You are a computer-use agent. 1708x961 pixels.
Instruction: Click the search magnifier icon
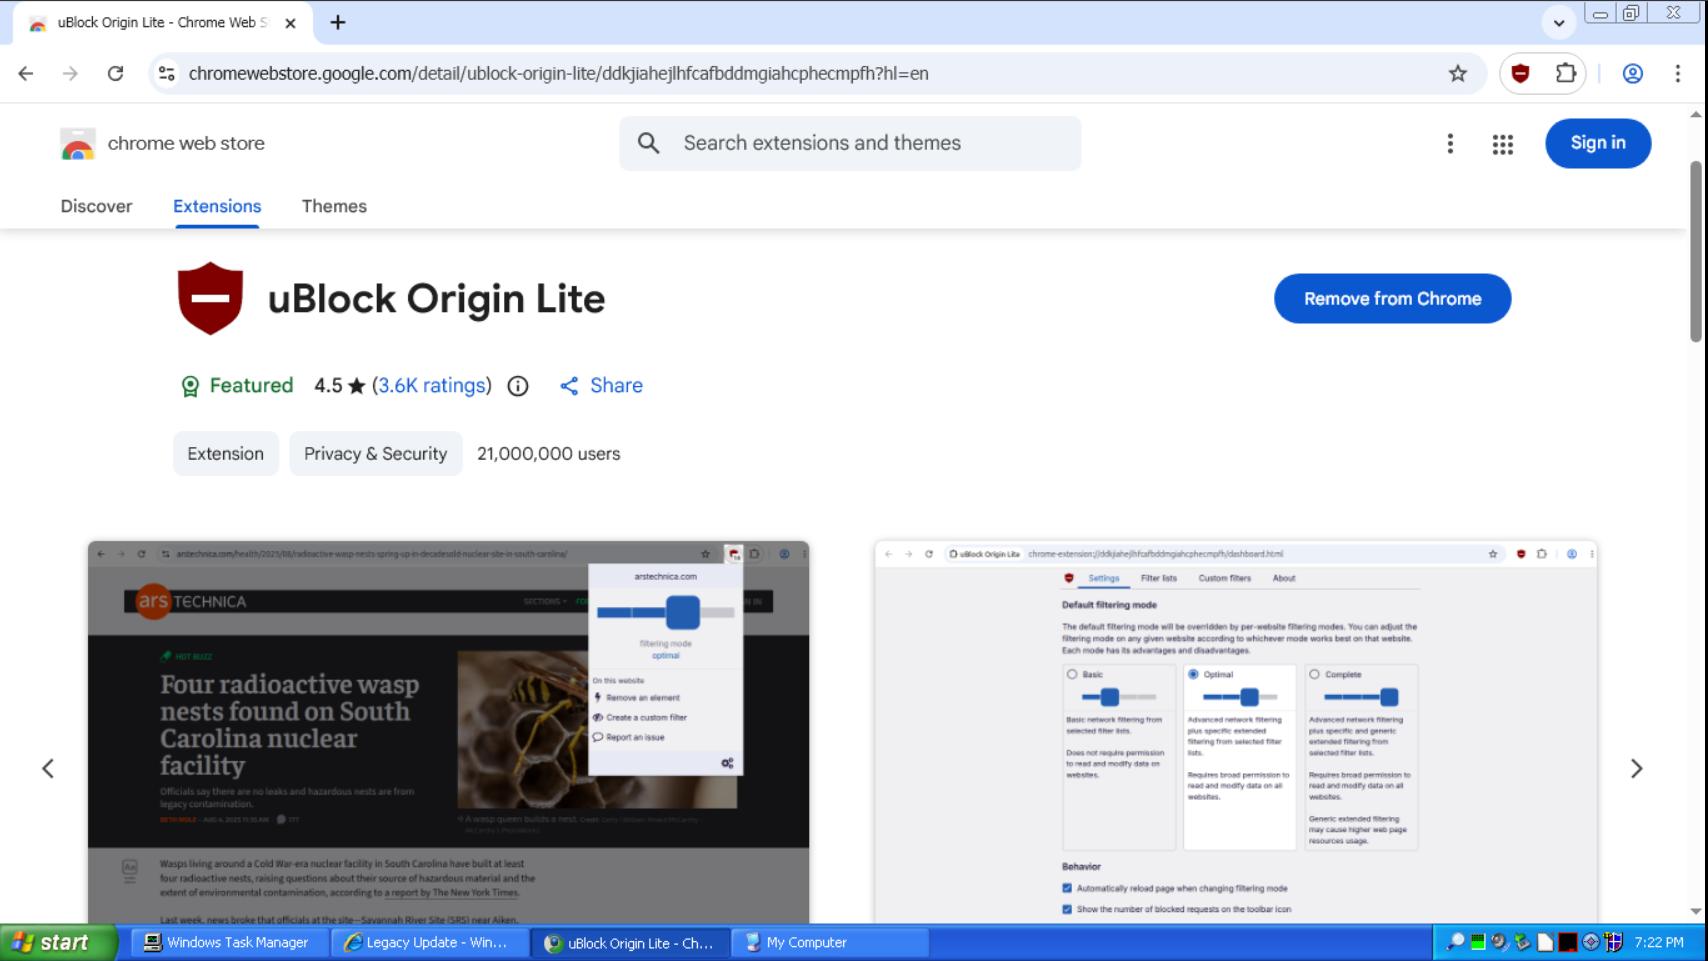(648, 143)
